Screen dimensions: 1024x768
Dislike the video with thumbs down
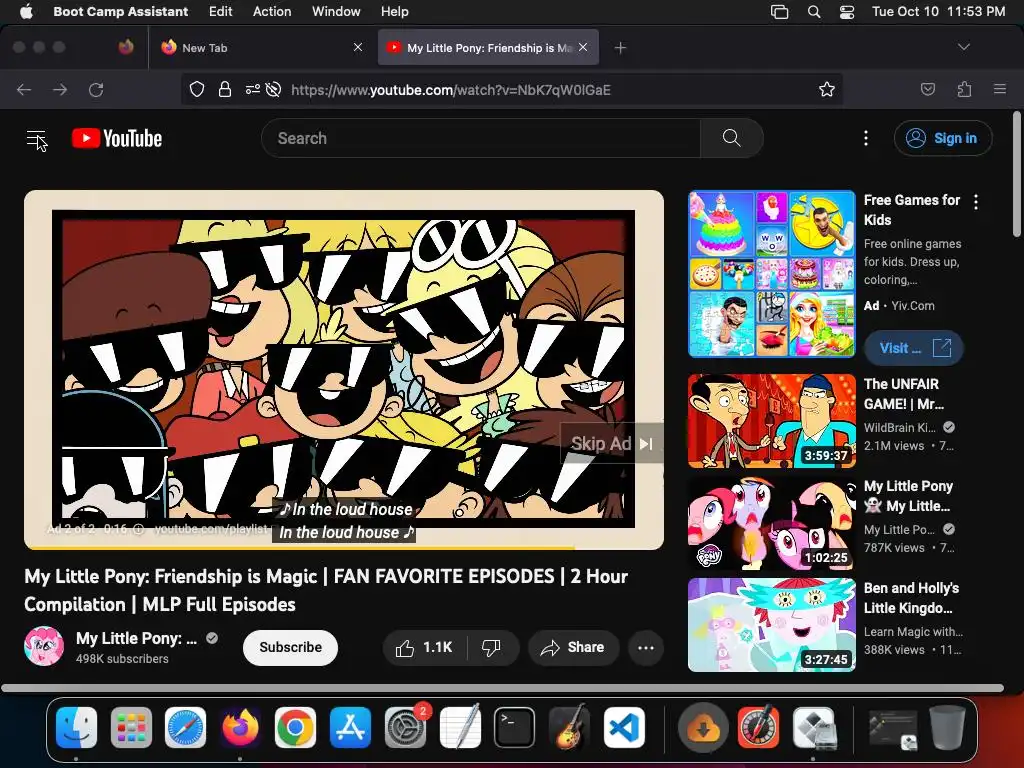click(491, 647)
